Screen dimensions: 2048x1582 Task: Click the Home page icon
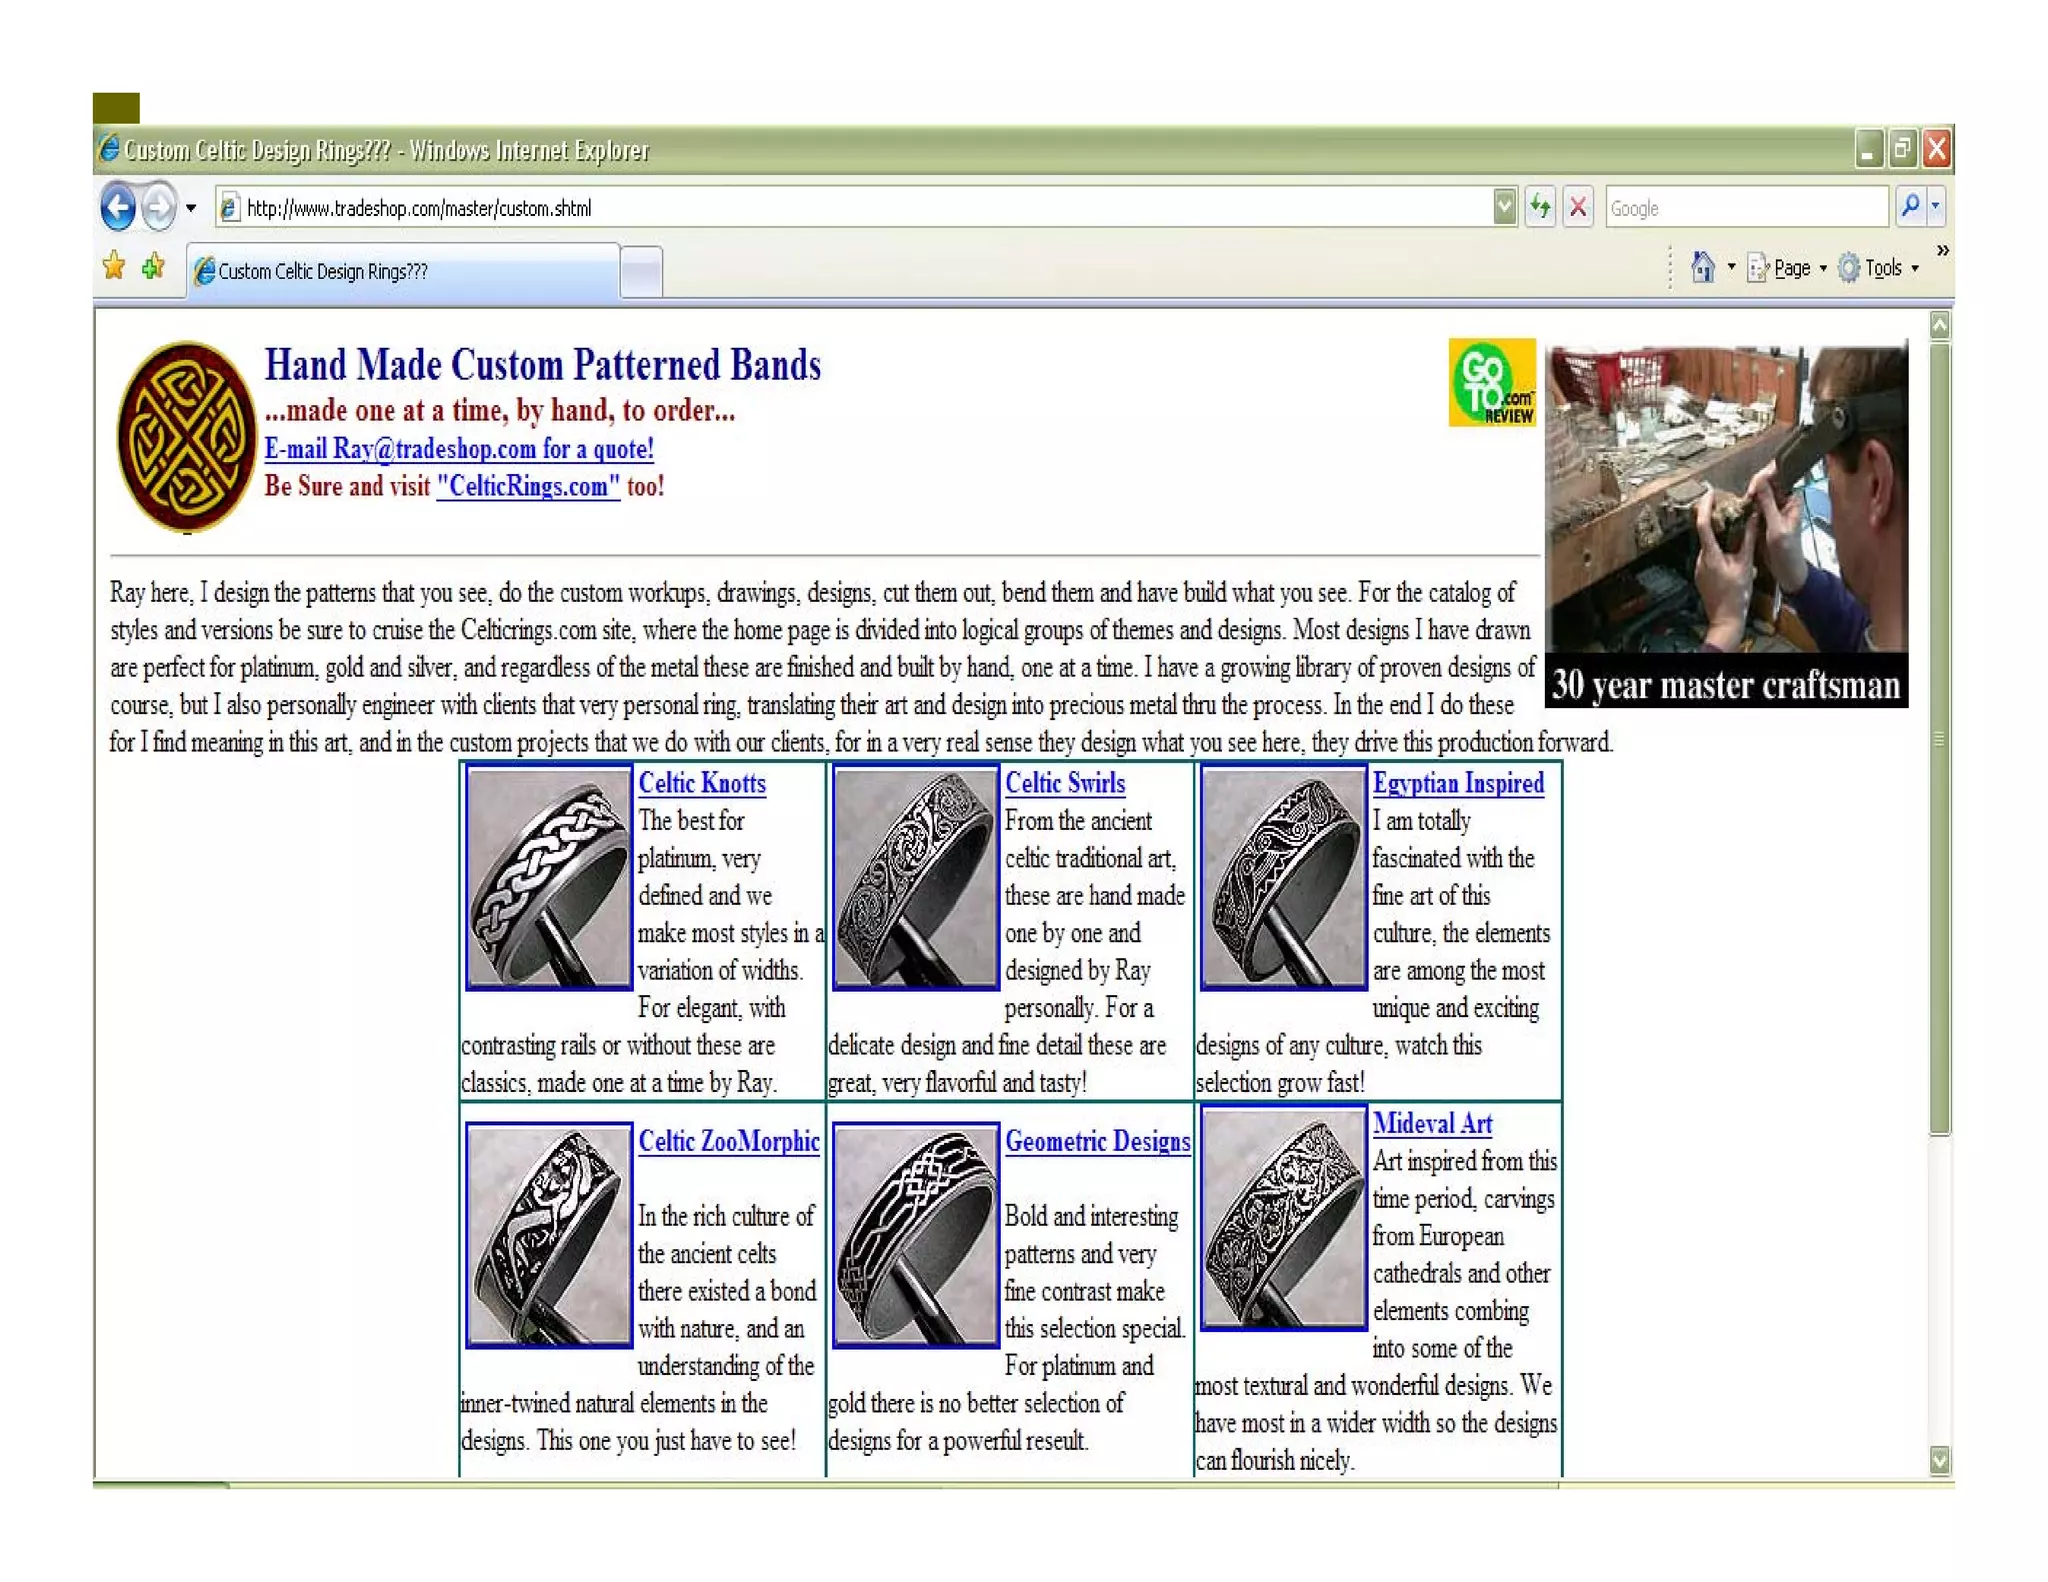pyautogui.click(x=1702, y=267)
